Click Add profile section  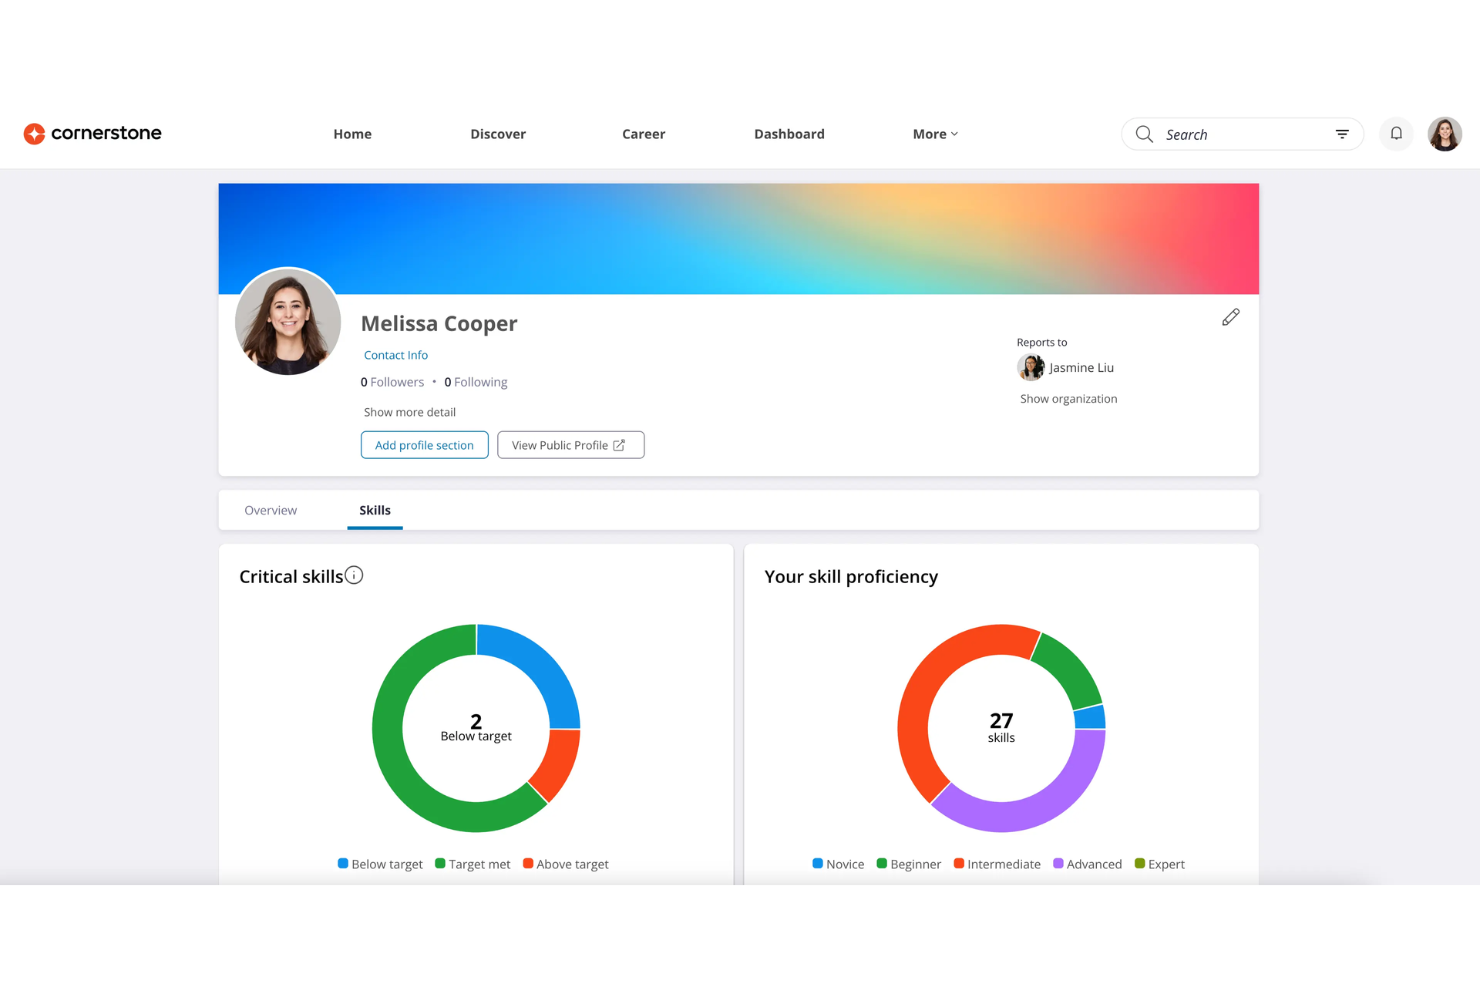[x=424, y=444]
